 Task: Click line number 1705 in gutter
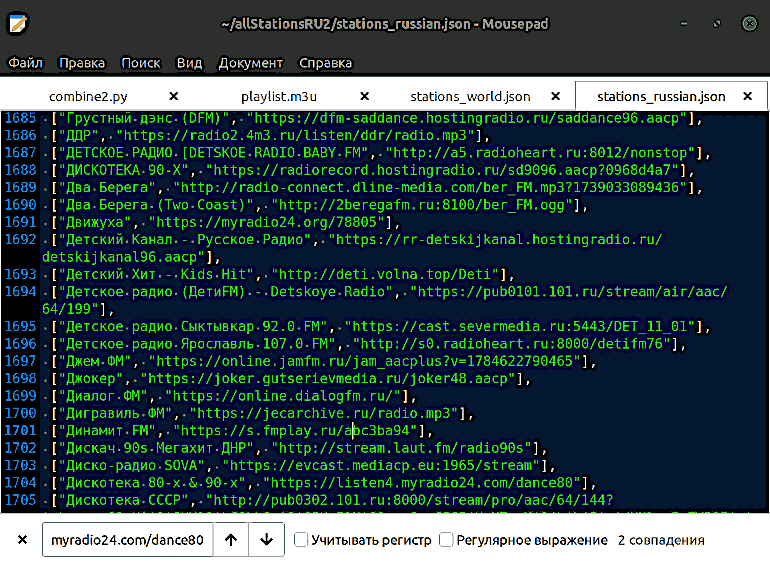[x=21, y=500]
